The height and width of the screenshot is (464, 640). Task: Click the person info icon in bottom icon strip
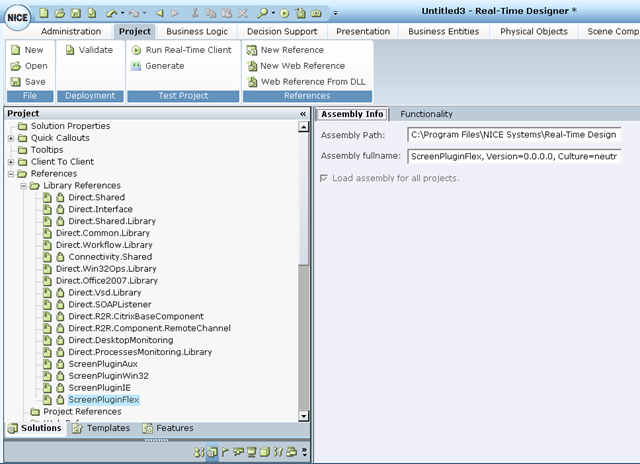[199, 452]
